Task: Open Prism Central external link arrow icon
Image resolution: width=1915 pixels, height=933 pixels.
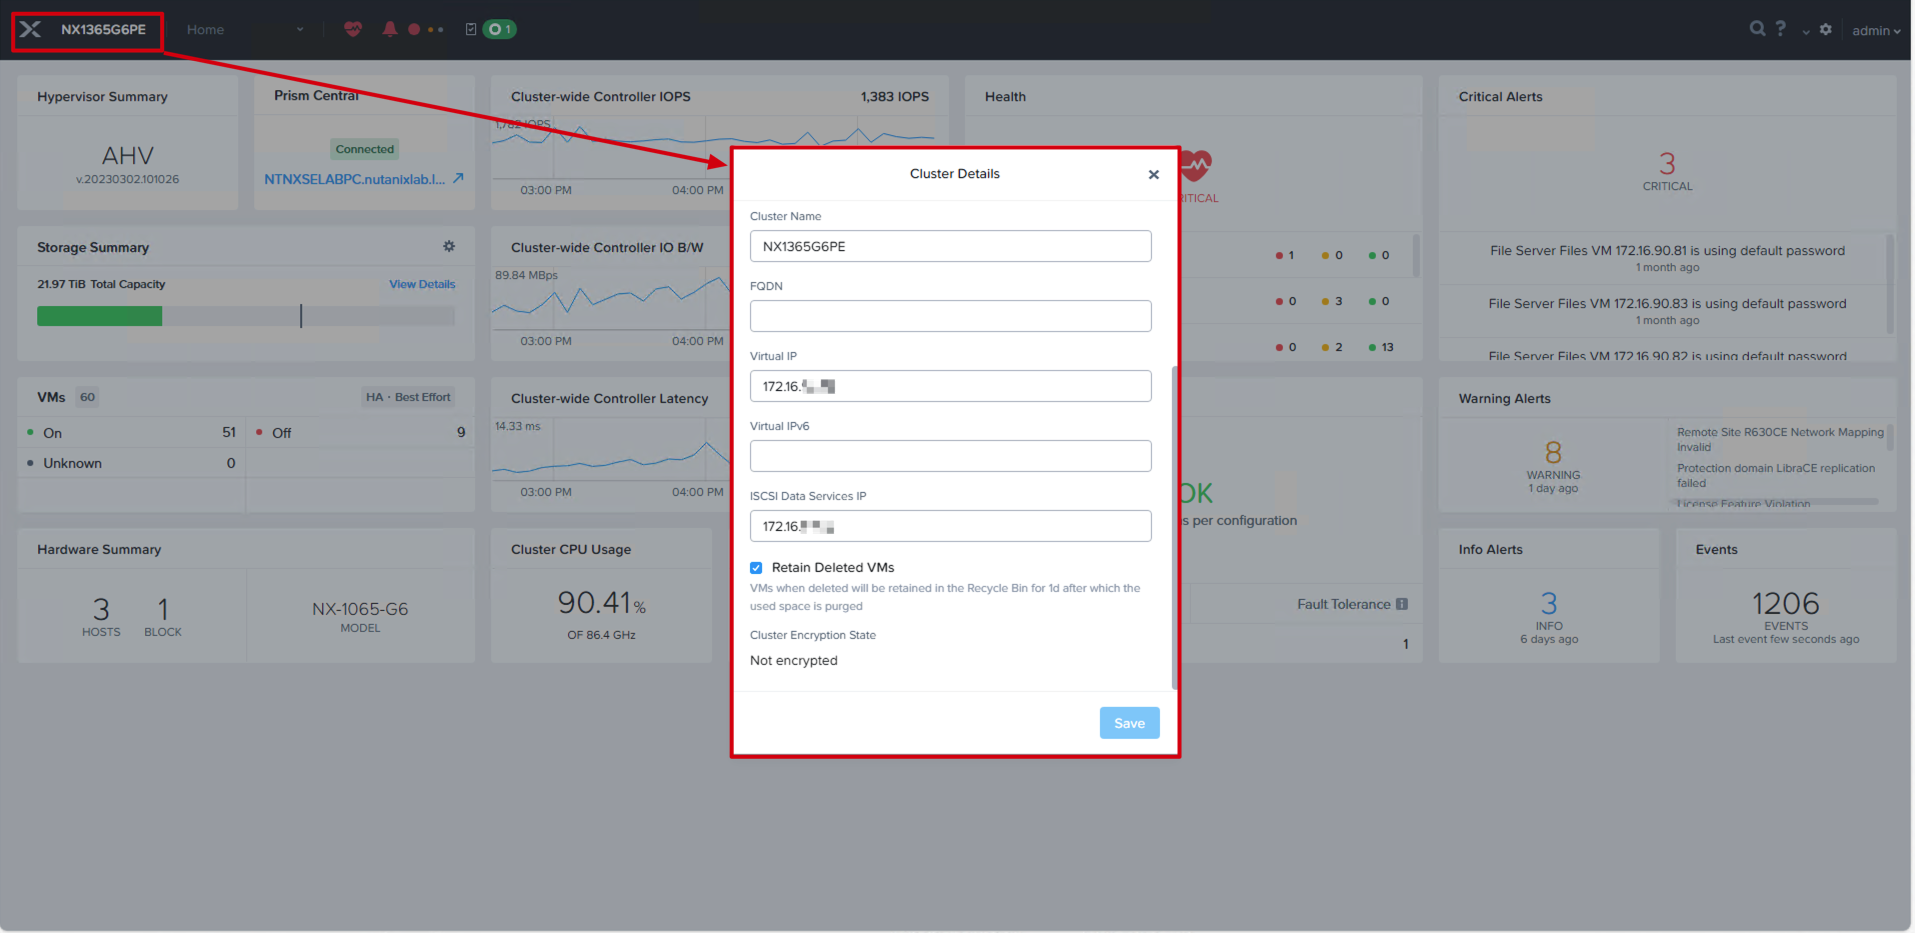Action: 458,178
